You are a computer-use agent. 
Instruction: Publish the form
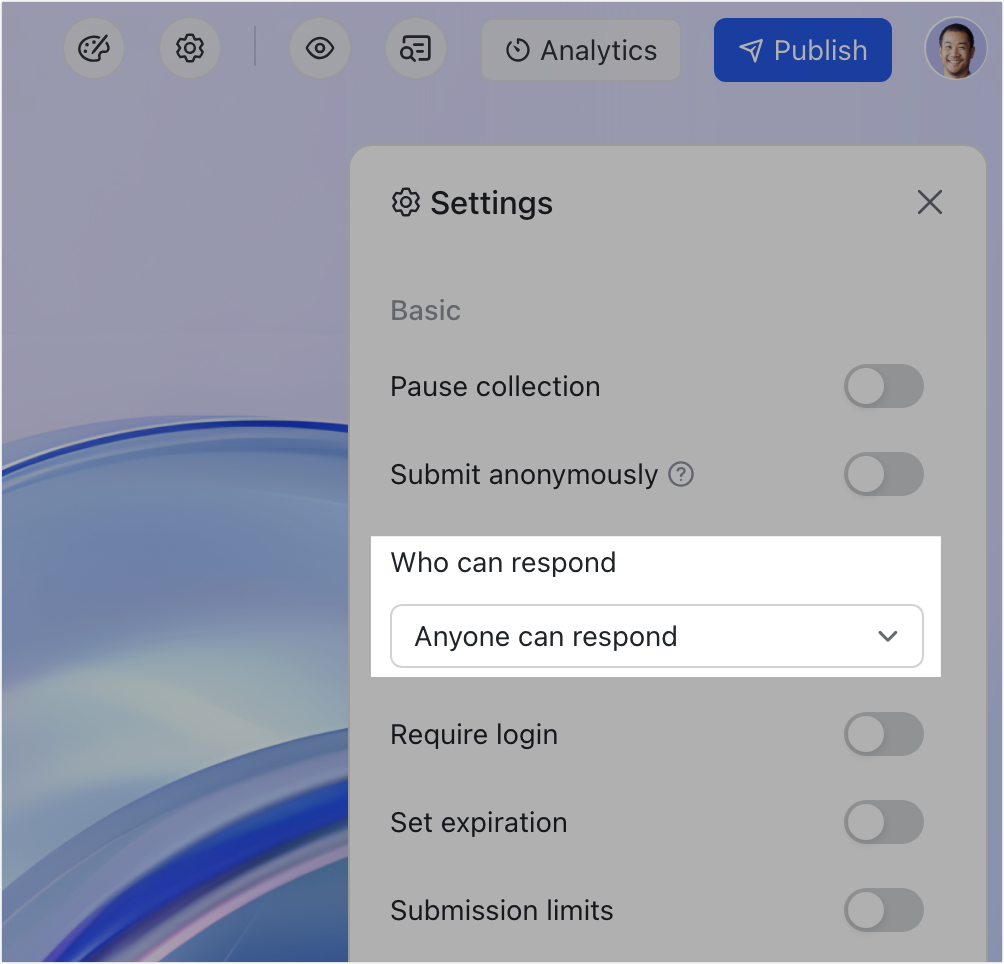802,49
